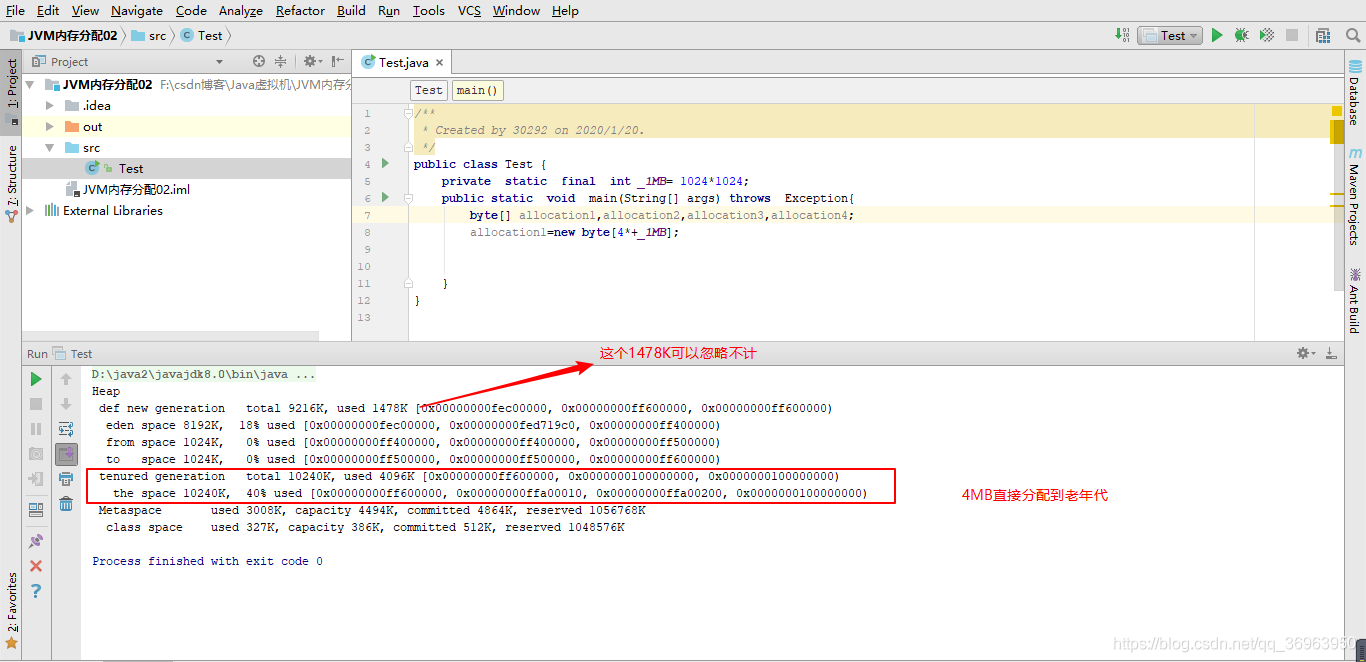Click Scroll from Source target icon
Image resolution: width=1366 pixels, height=662 pixels.
(x=259, y=61)
